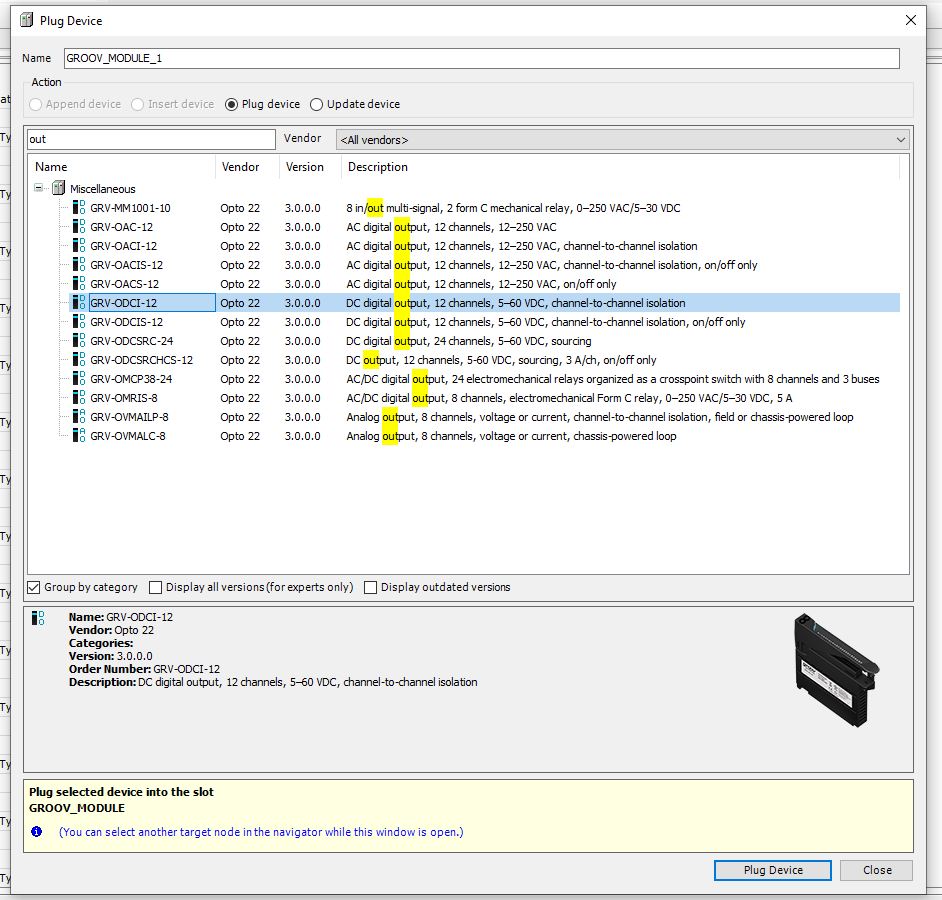The width and height of the screenshot is (942, 900).
Task: Click the GRV-OACI-12 module icon
Action: tap(79, 246)
